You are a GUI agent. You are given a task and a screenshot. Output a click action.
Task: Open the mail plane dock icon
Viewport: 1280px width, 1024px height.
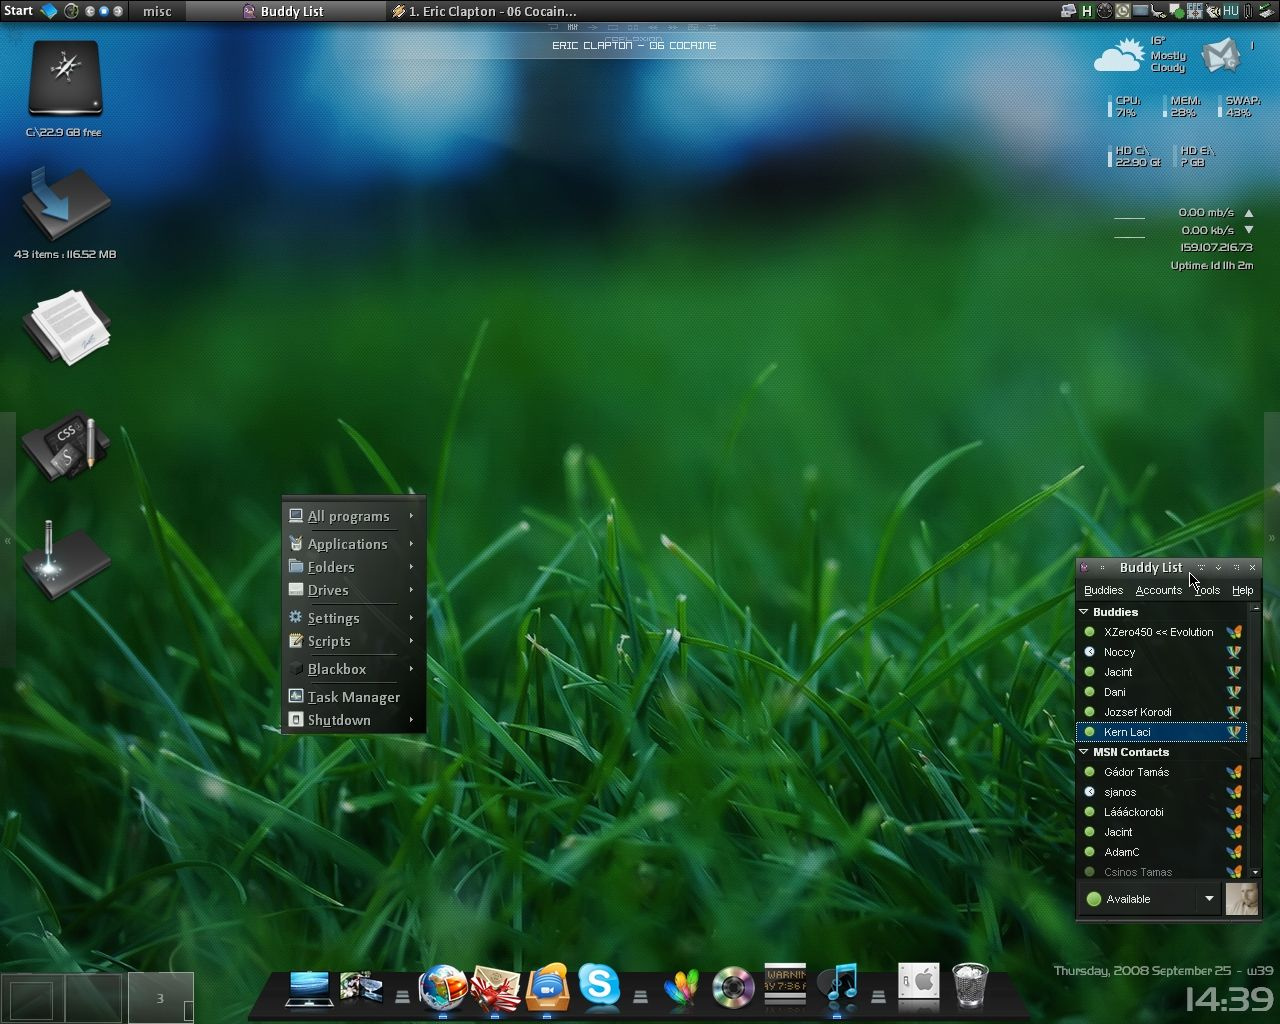click(495, 988)
